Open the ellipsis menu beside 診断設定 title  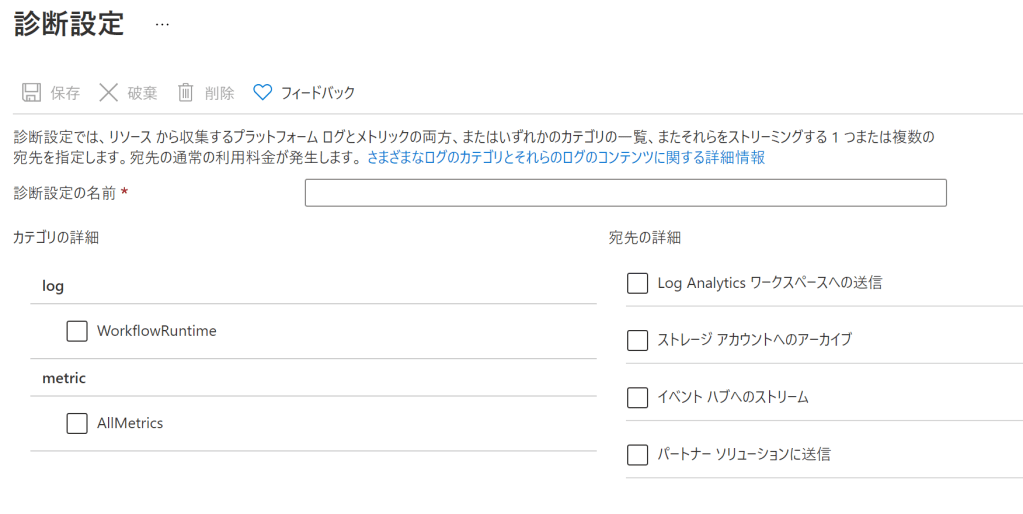[162, 25]
